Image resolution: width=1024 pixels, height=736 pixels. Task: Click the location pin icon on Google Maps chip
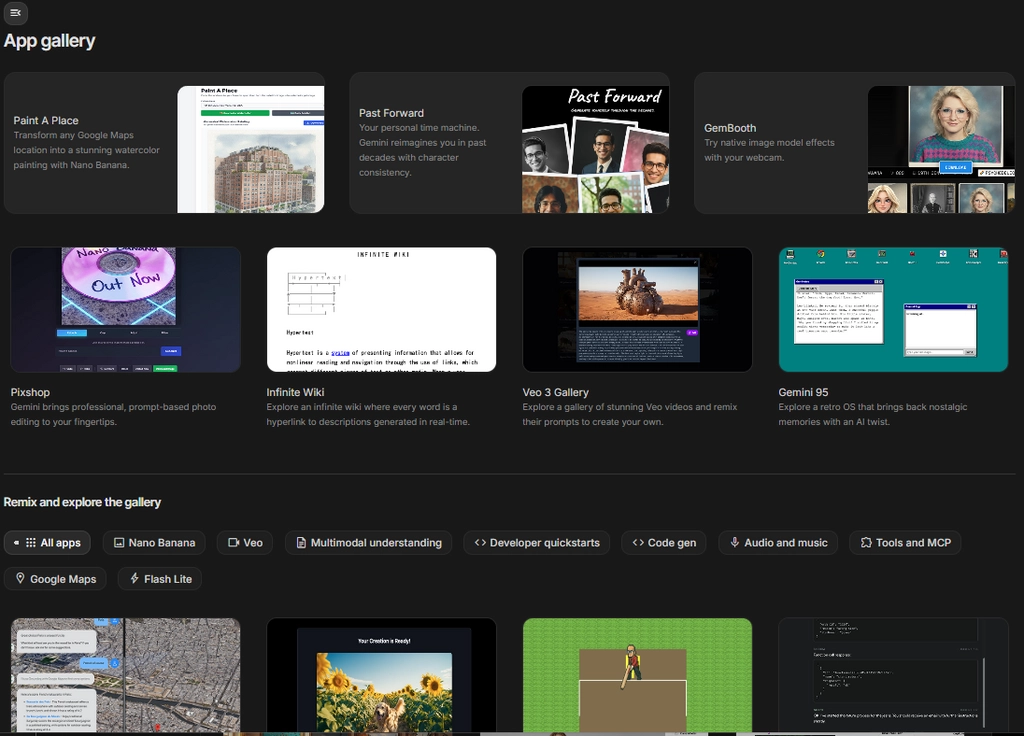click(21, 578)
